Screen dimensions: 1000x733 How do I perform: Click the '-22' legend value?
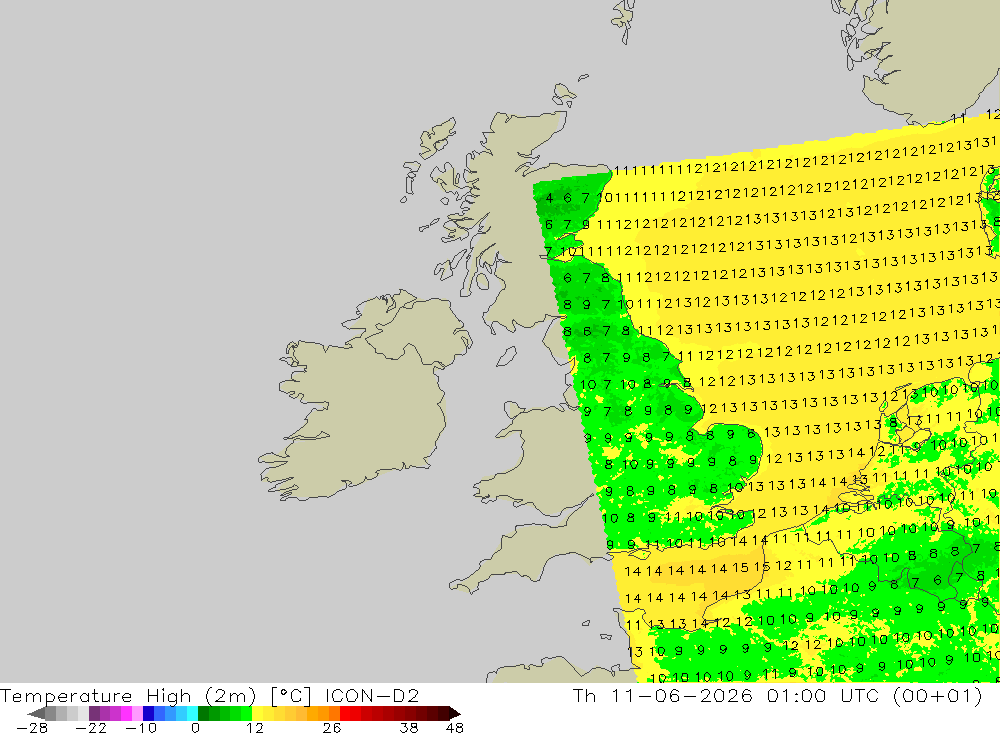tap(91, 727)
